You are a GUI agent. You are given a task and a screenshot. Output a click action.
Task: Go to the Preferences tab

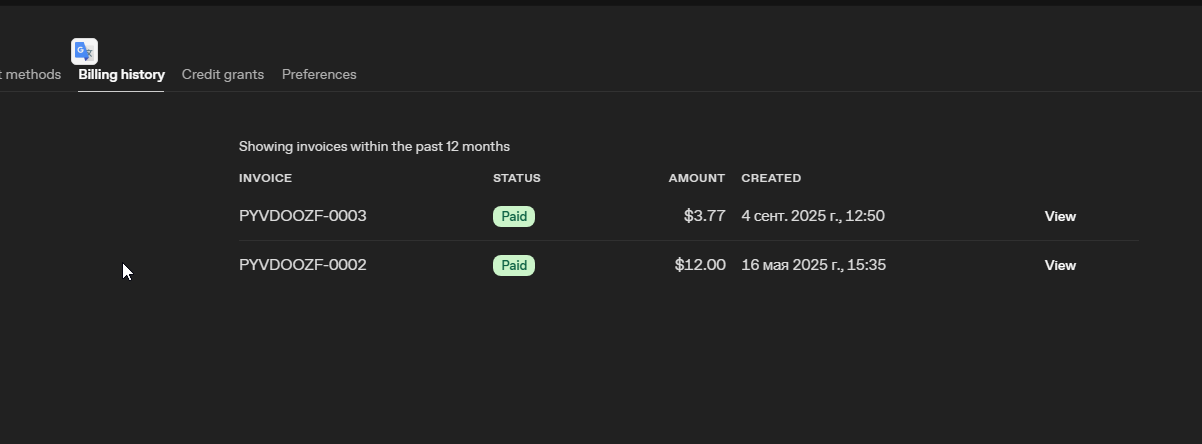tap(319, 75)
